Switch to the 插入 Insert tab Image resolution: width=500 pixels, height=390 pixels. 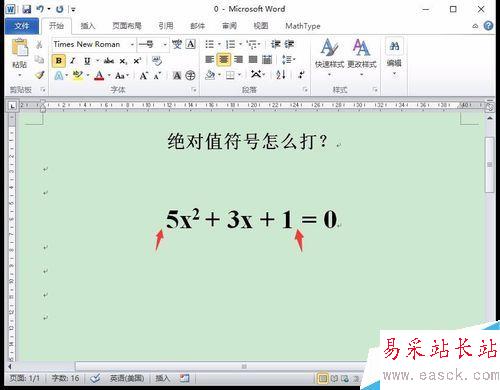[88, 26]
